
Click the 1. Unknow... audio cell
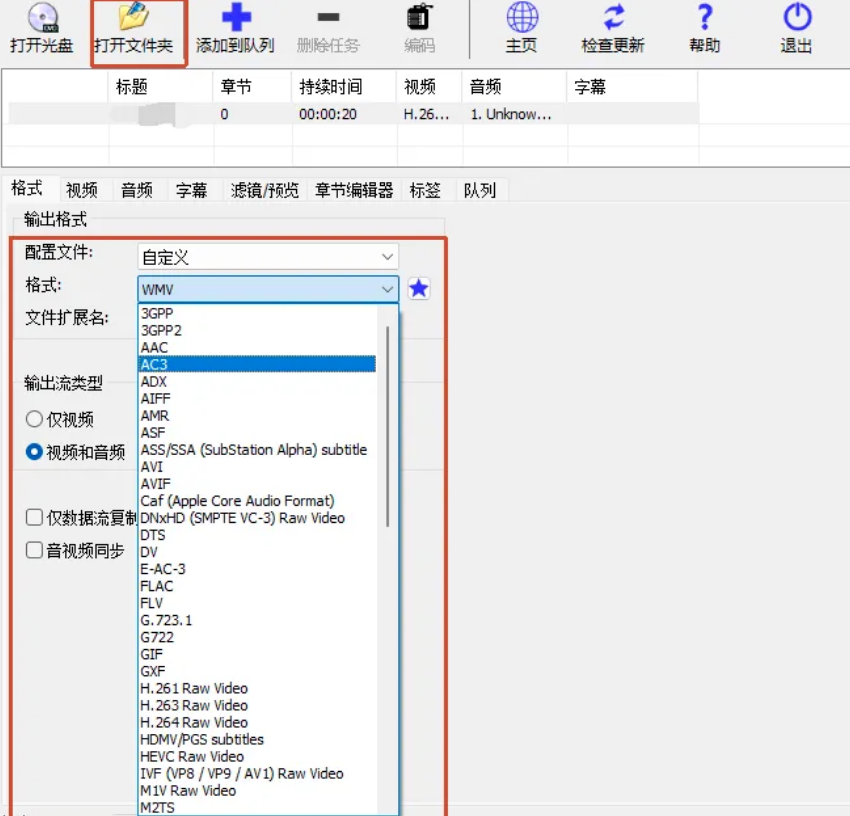click(511, 114)
